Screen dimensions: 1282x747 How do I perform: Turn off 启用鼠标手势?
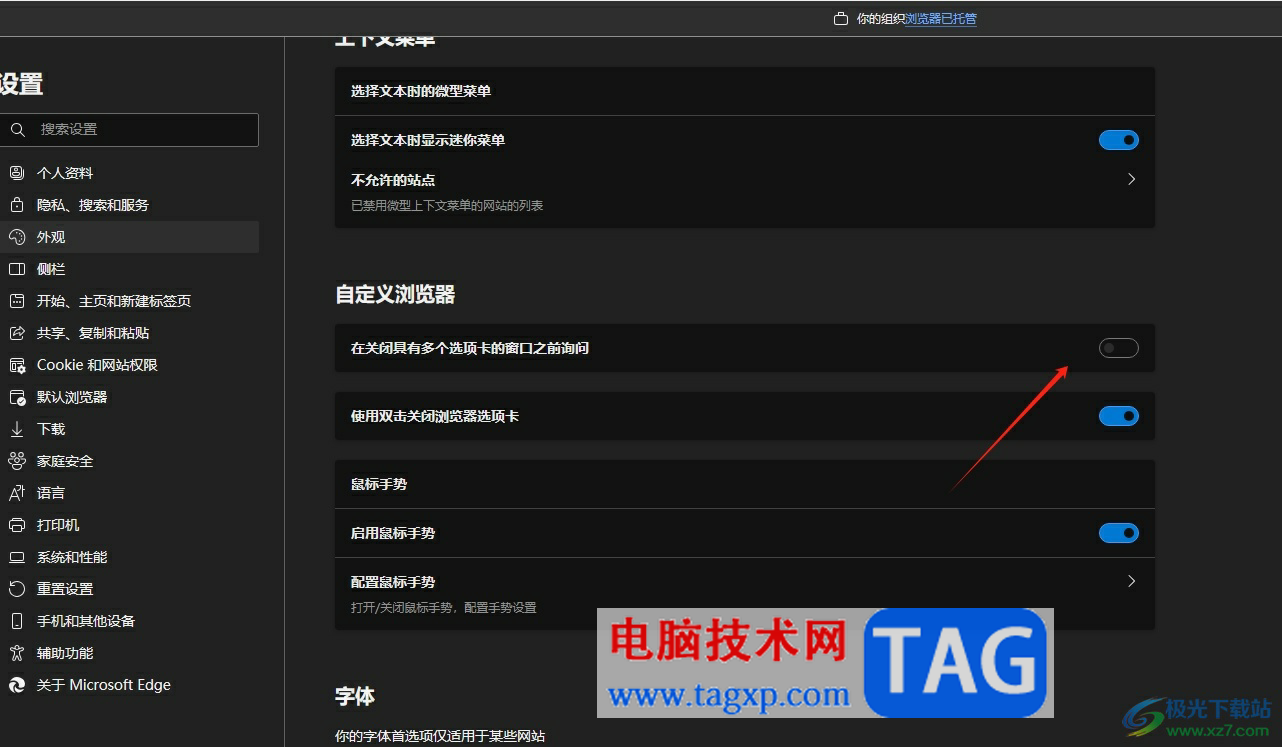coord(1118,532)
